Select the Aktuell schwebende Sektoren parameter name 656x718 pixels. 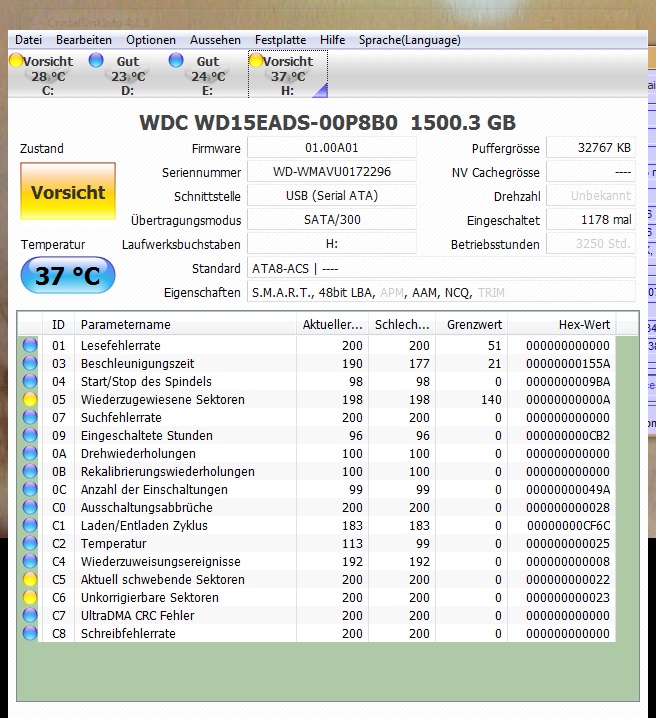tap(163, 579)
